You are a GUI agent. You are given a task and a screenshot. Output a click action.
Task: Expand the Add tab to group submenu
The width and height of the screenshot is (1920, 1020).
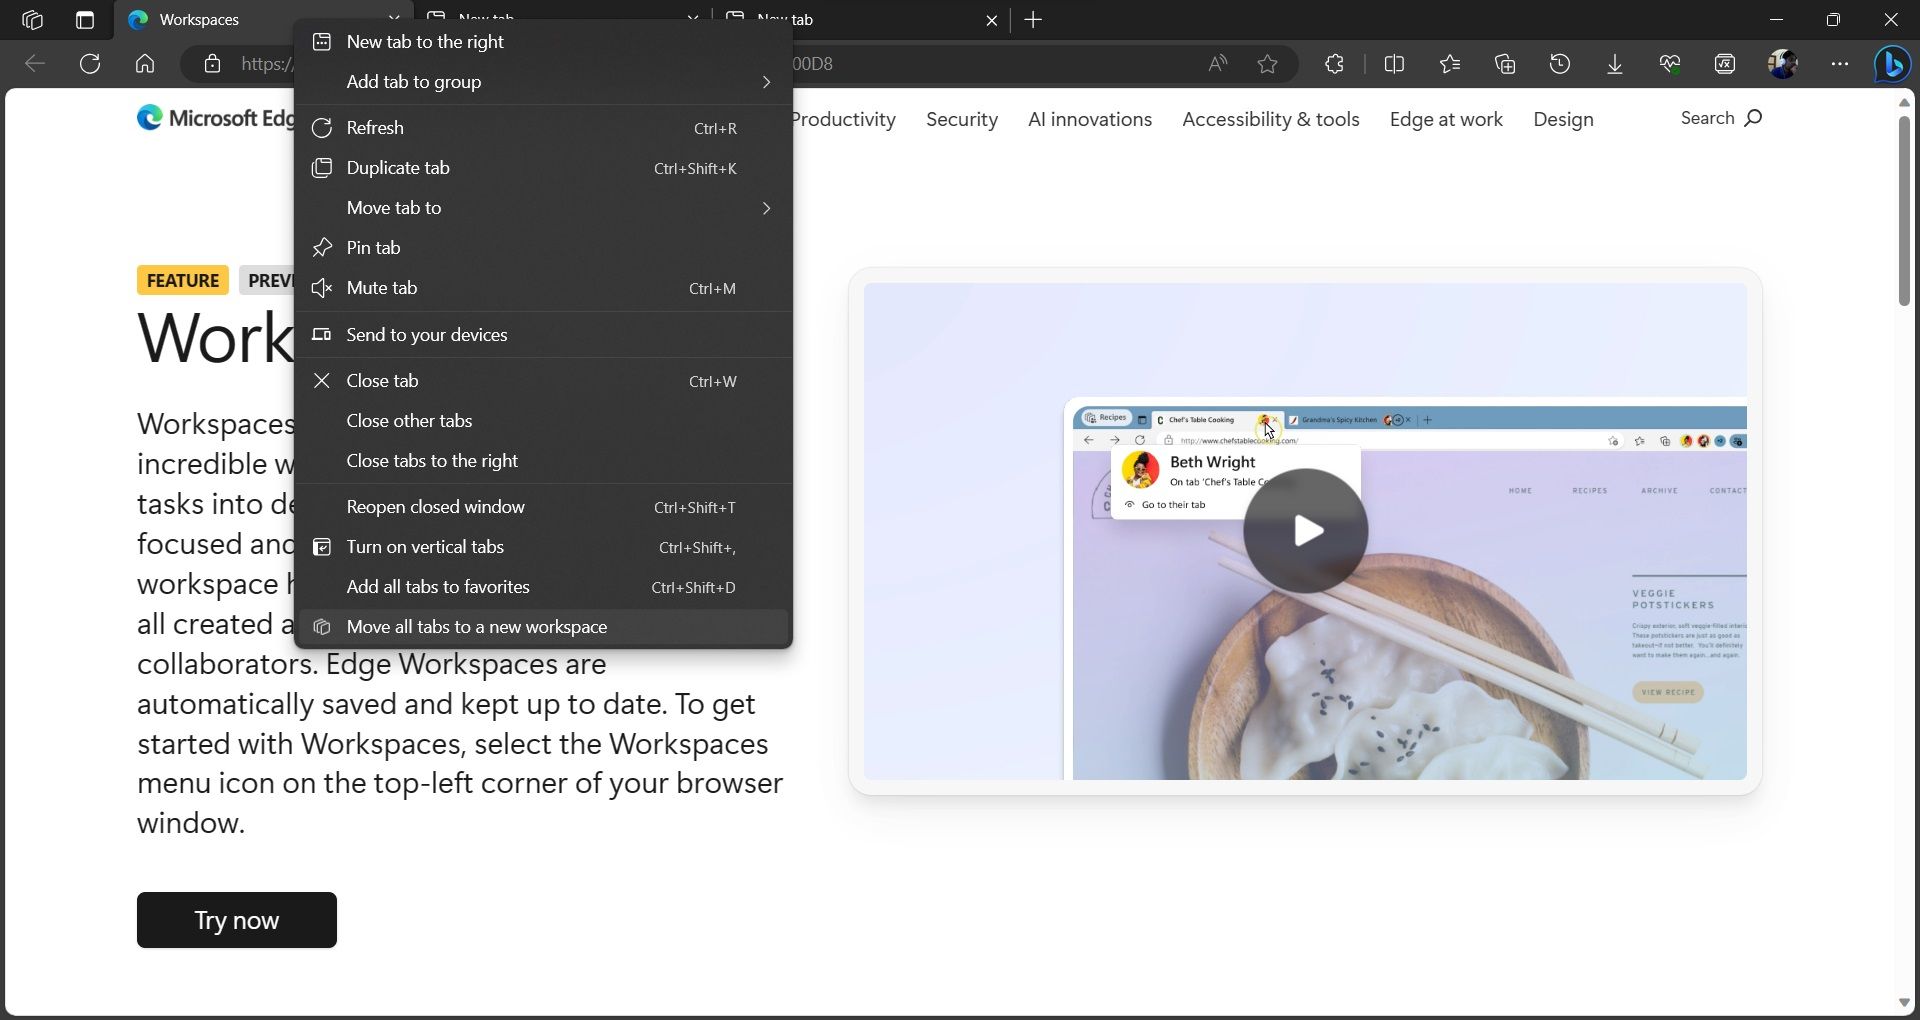[x=414, y=82]
